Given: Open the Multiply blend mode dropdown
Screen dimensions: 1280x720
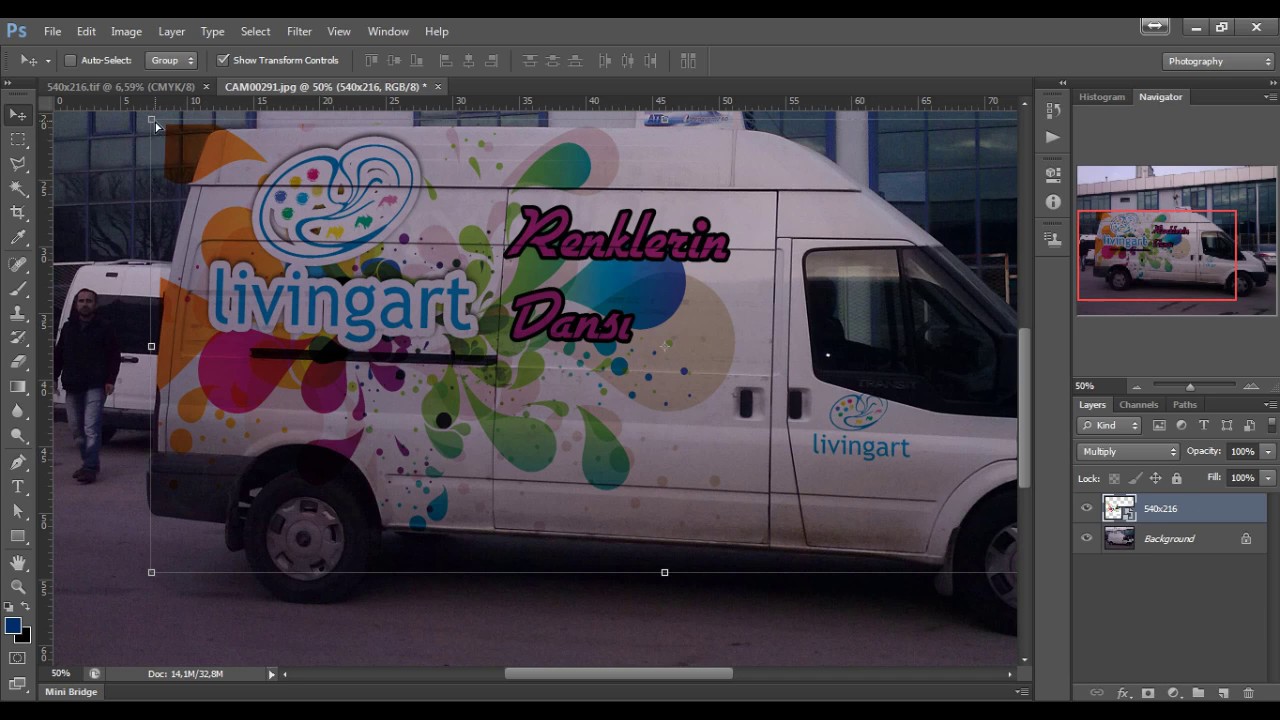Looking at the screenshot, I should tap(1129, 451).
